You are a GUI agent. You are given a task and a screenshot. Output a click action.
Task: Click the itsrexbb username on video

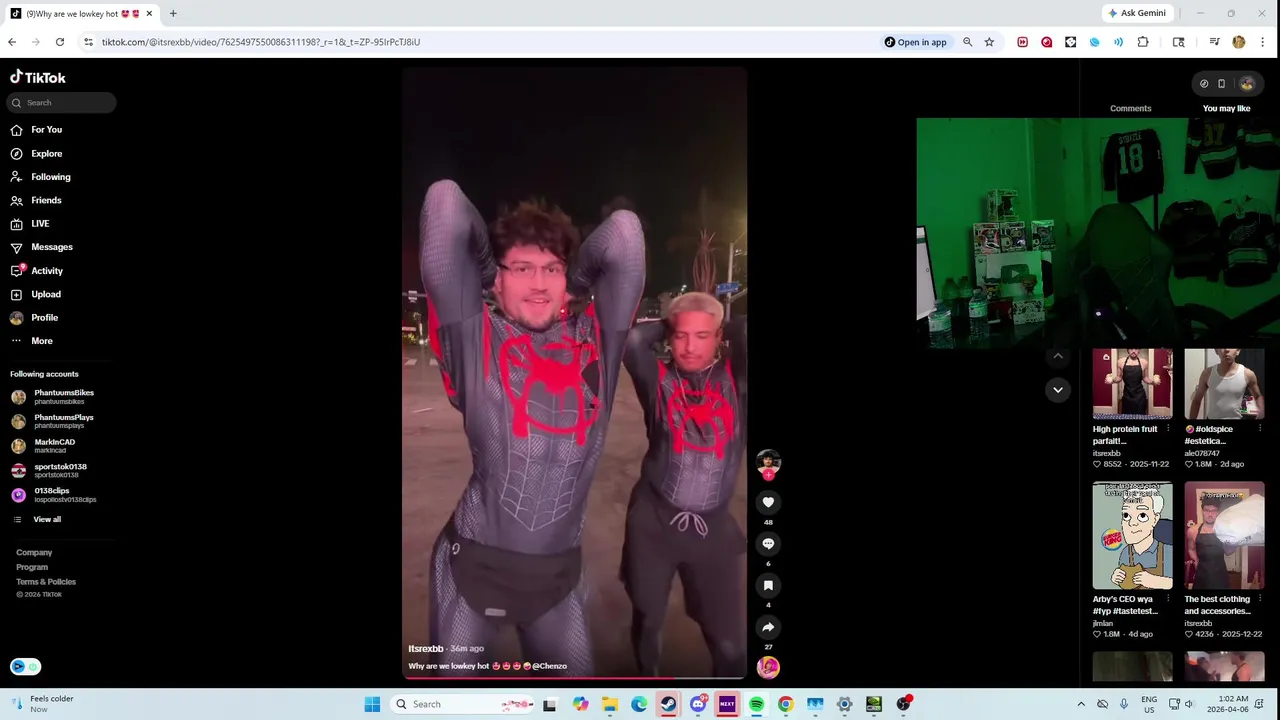click(x=425, y=649)
